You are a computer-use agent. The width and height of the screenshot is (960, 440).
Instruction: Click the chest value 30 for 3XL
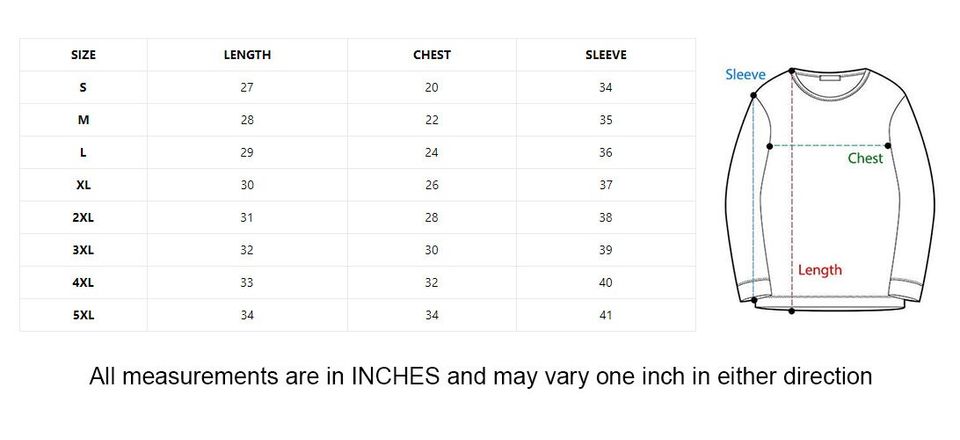pos(432,250)
